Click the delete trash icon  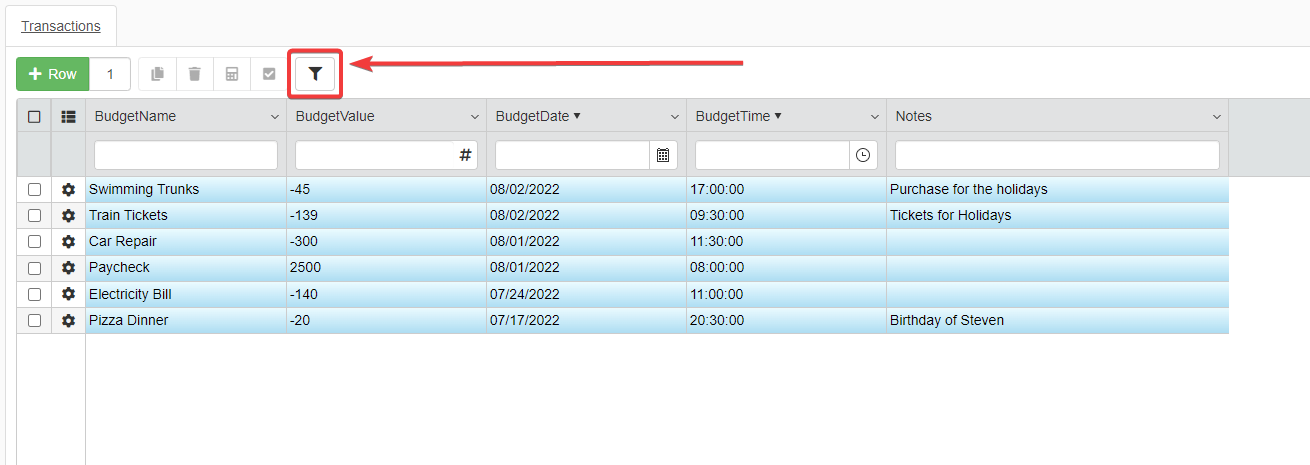coord(194,74)
